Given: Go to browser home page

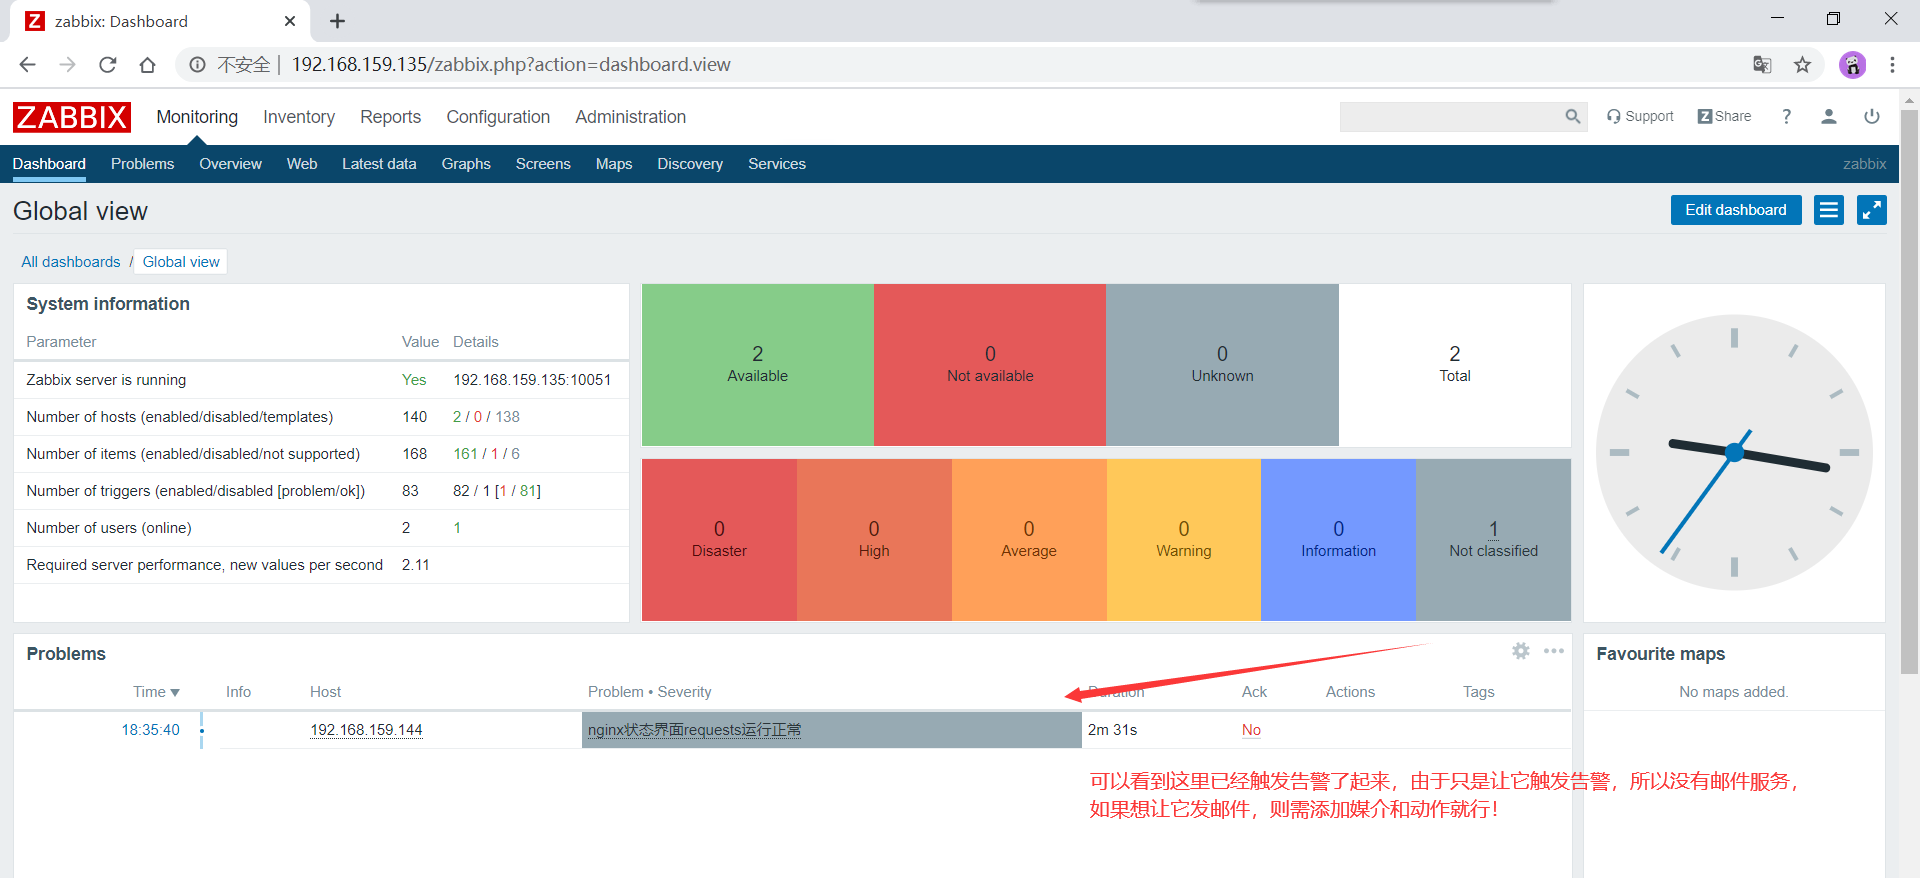Looking at the screenshot, I should click(x=148, y=65).
